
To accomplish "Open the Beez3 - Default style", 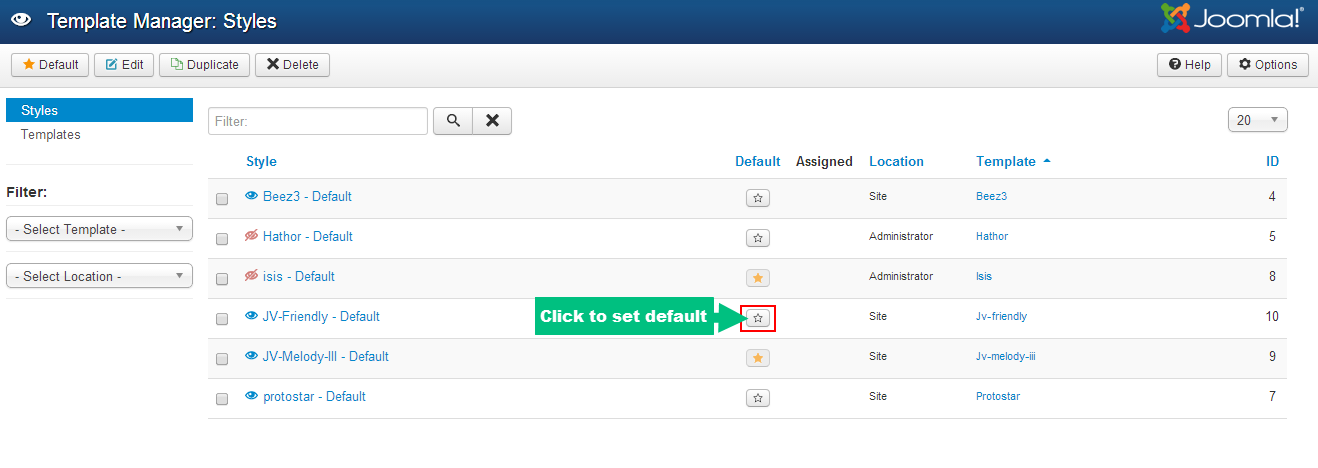I will pos(307,196).
